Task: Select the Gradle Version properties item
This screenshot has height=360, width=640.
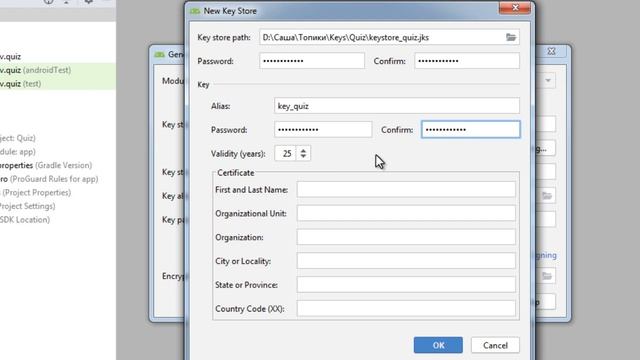Action: click(x=46, y=165)
